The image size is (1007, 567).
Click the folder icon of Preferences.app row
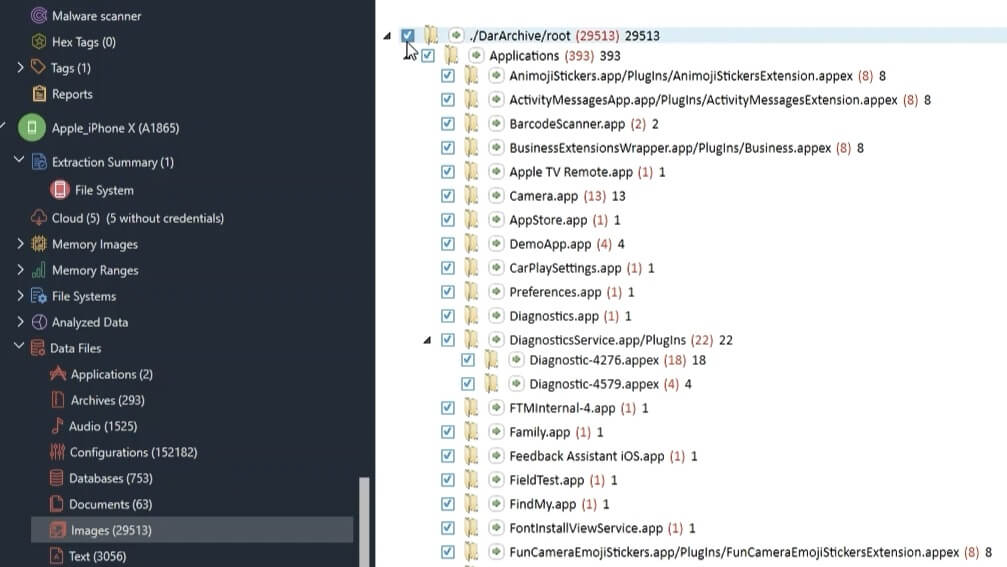coord(471,292)
